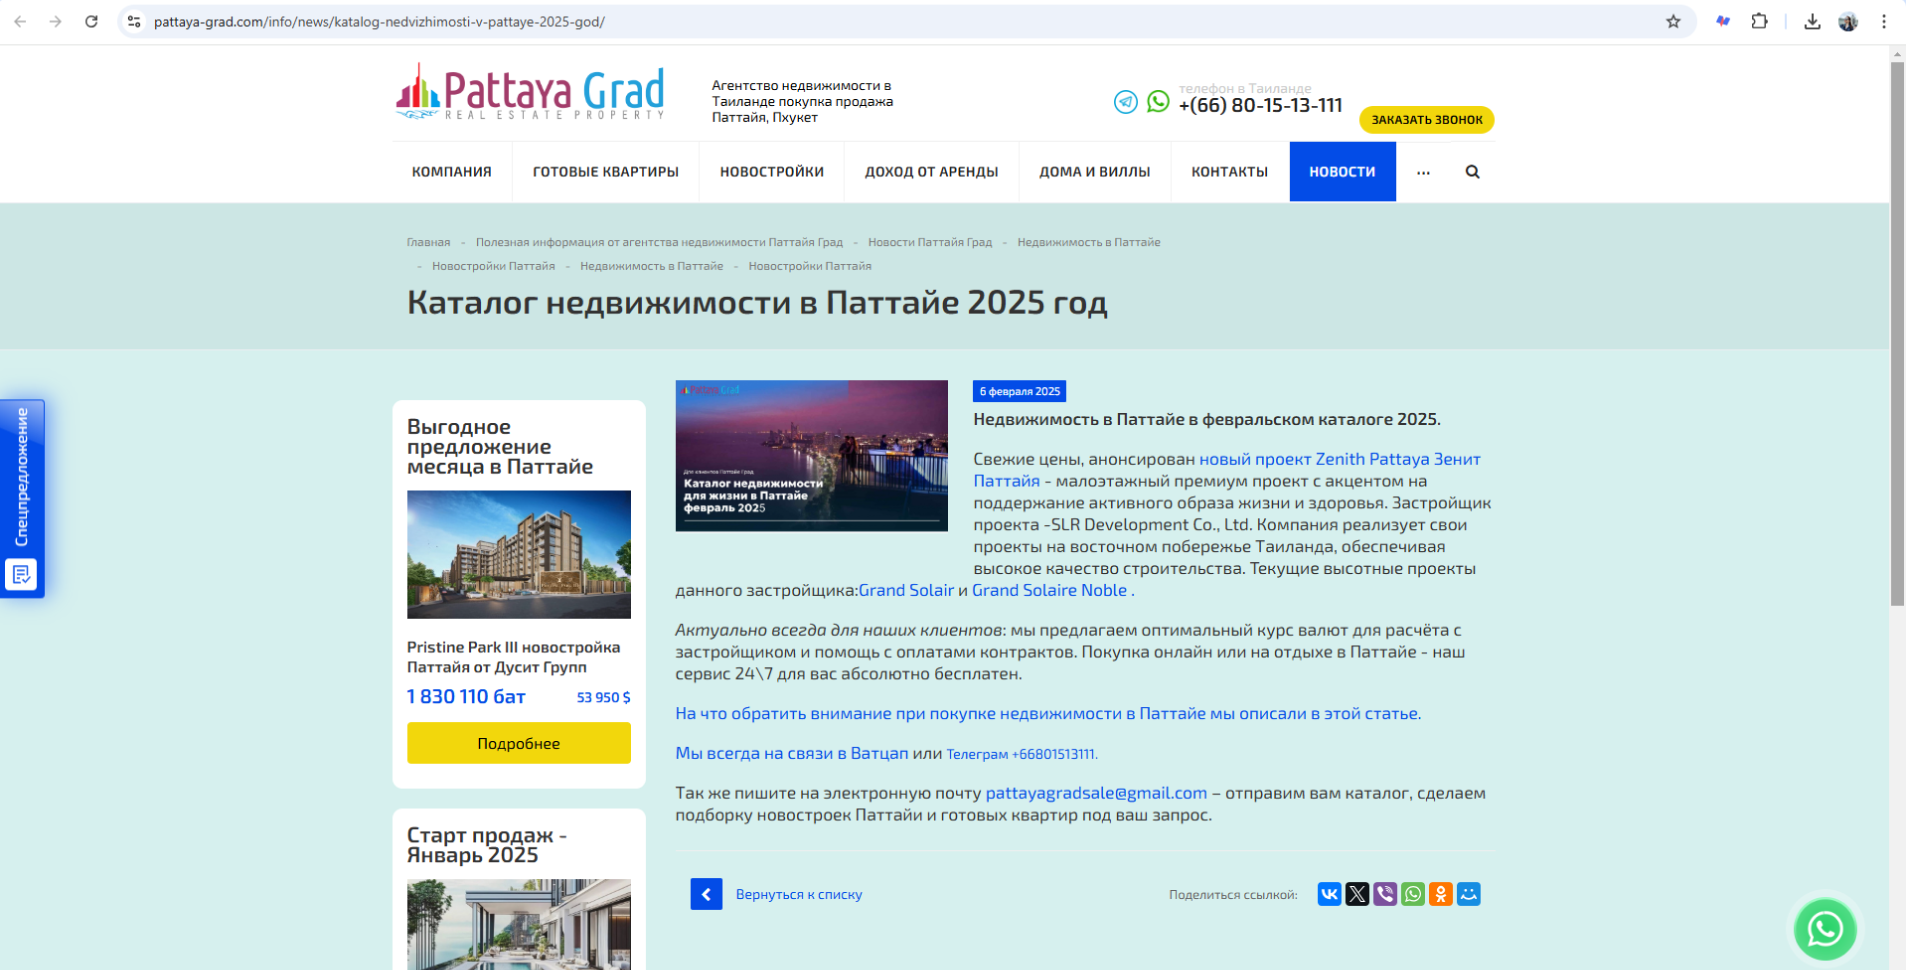This screenshot has width=1906, height=970.
Task: Click the ЗАКАЗАТЬ ЗВОНОК button
Action: (1427, 120)
